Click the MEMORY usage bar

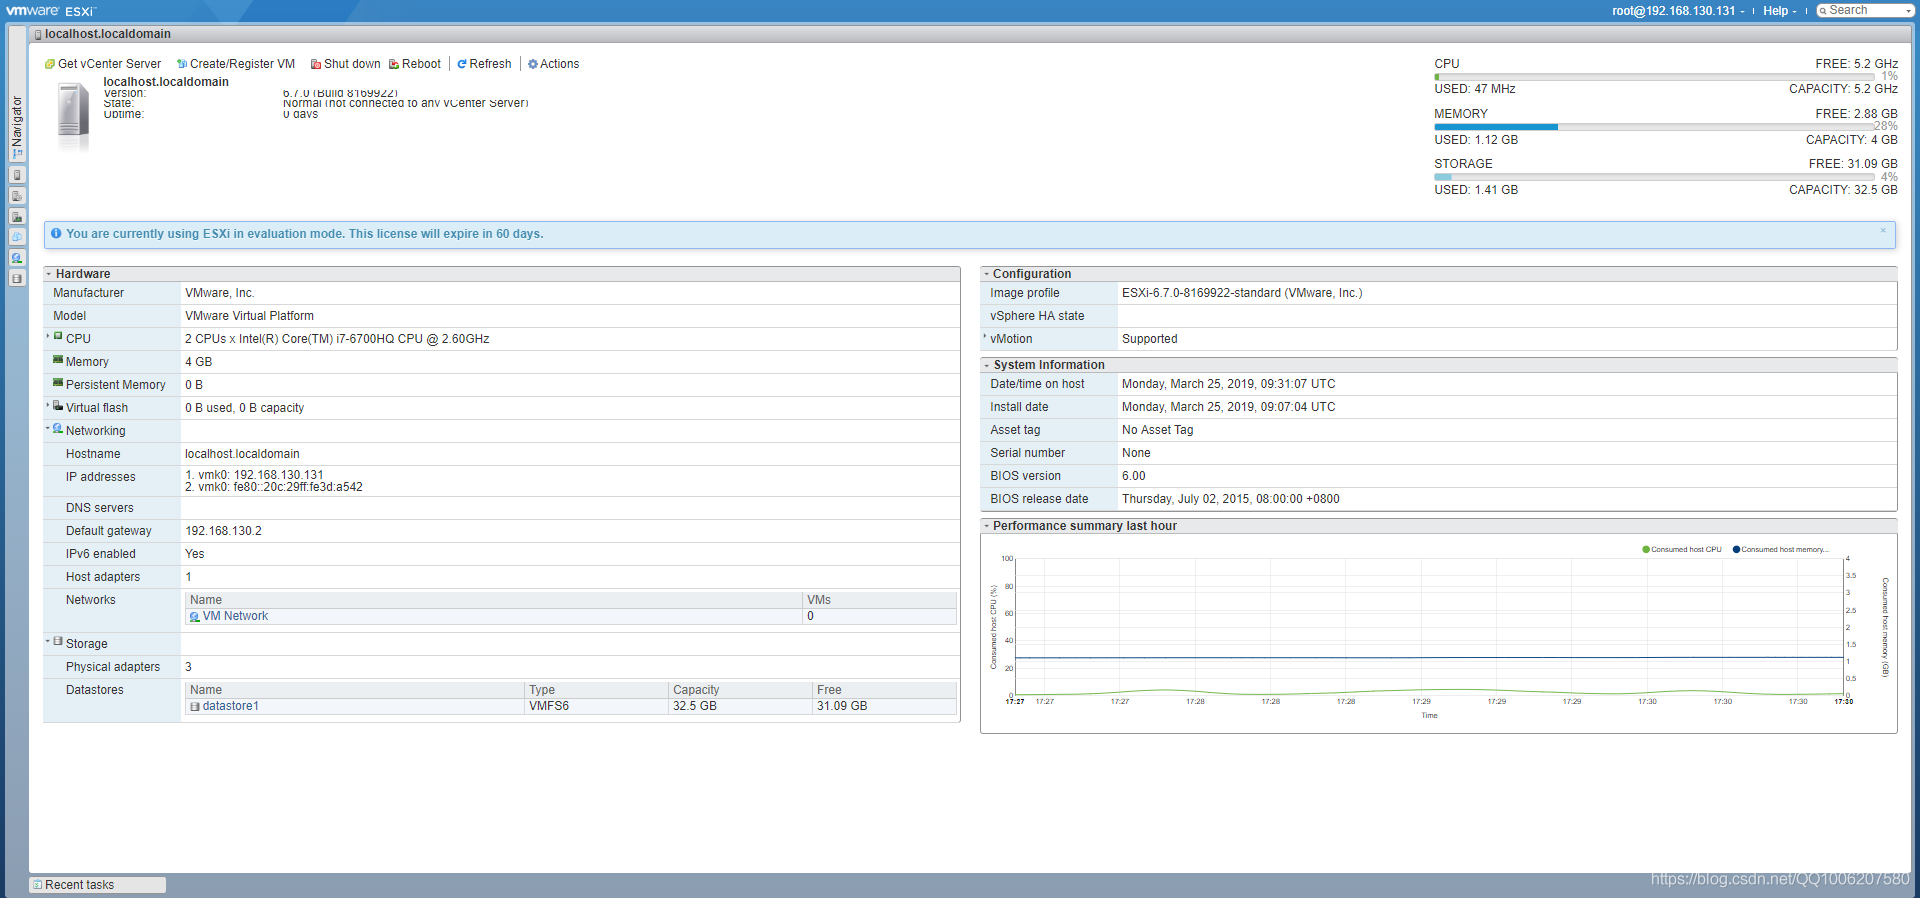(1654, 127)
